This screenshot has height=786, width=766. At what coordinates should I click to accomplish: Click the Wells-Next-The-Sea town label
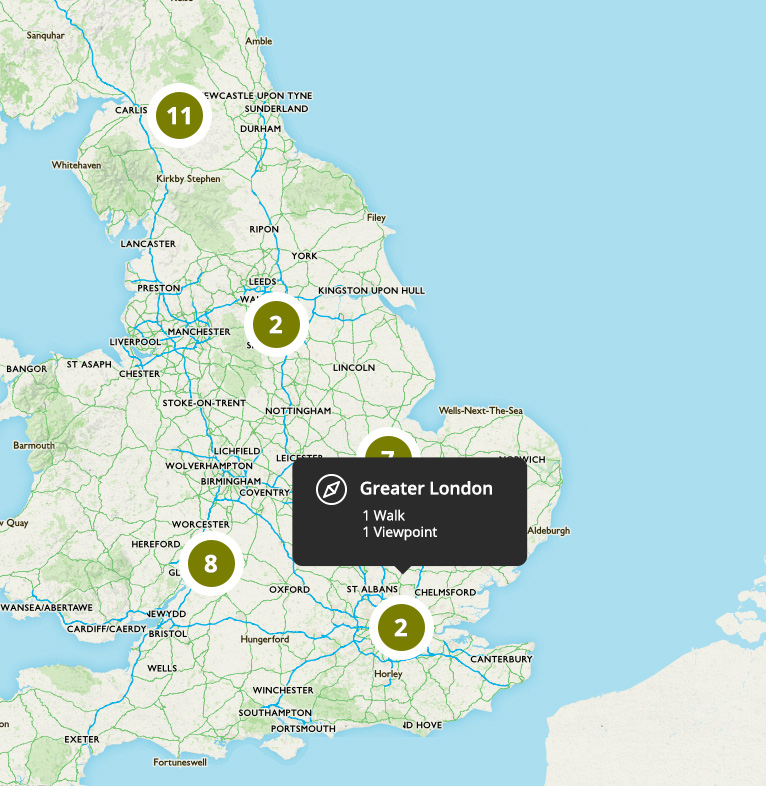click(481, 411)
